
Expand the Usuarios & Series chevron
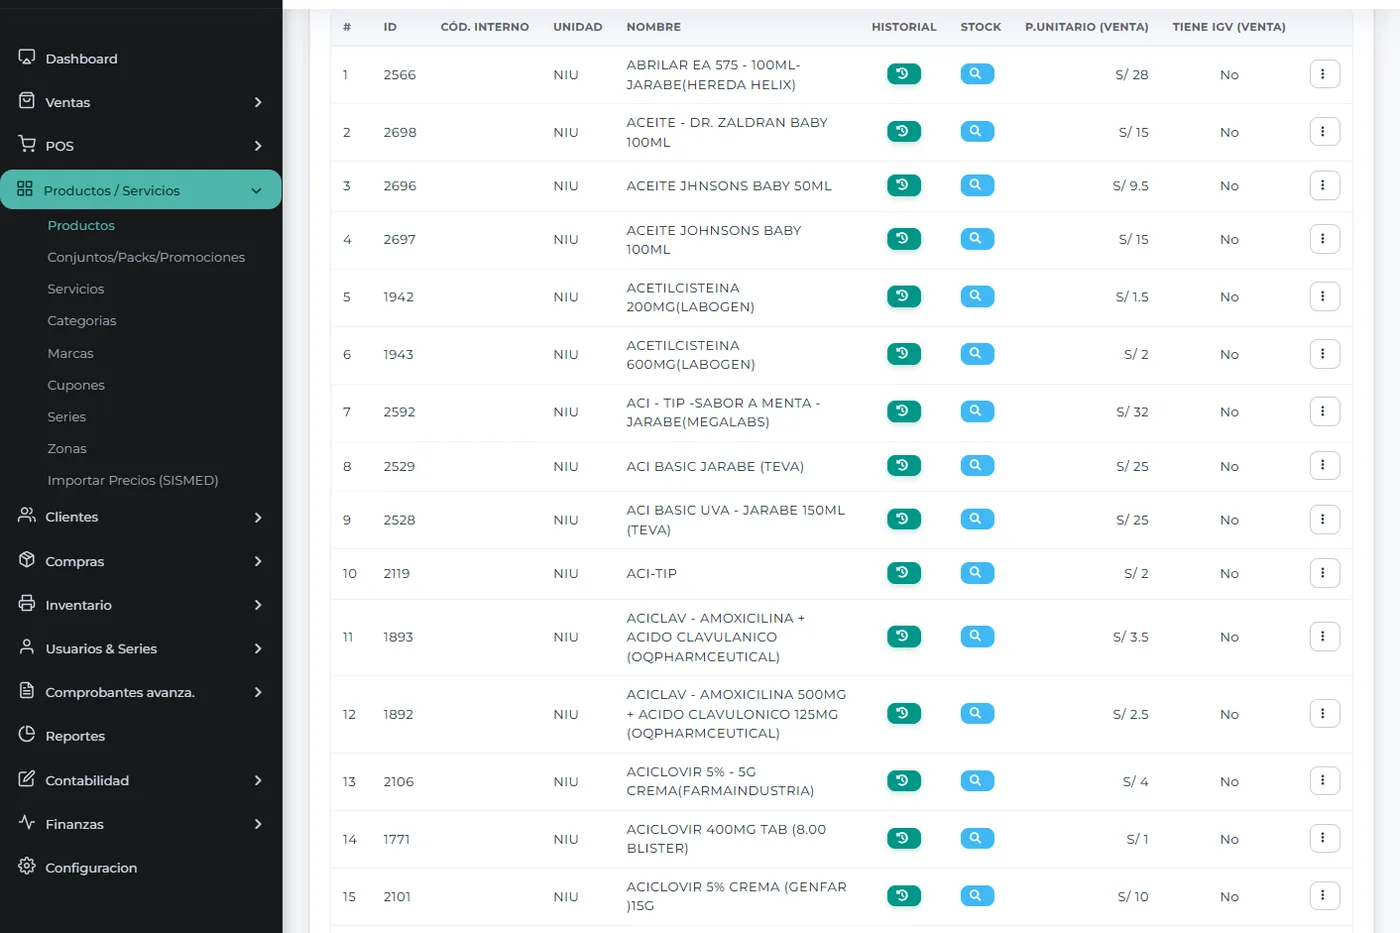[258, 648]
